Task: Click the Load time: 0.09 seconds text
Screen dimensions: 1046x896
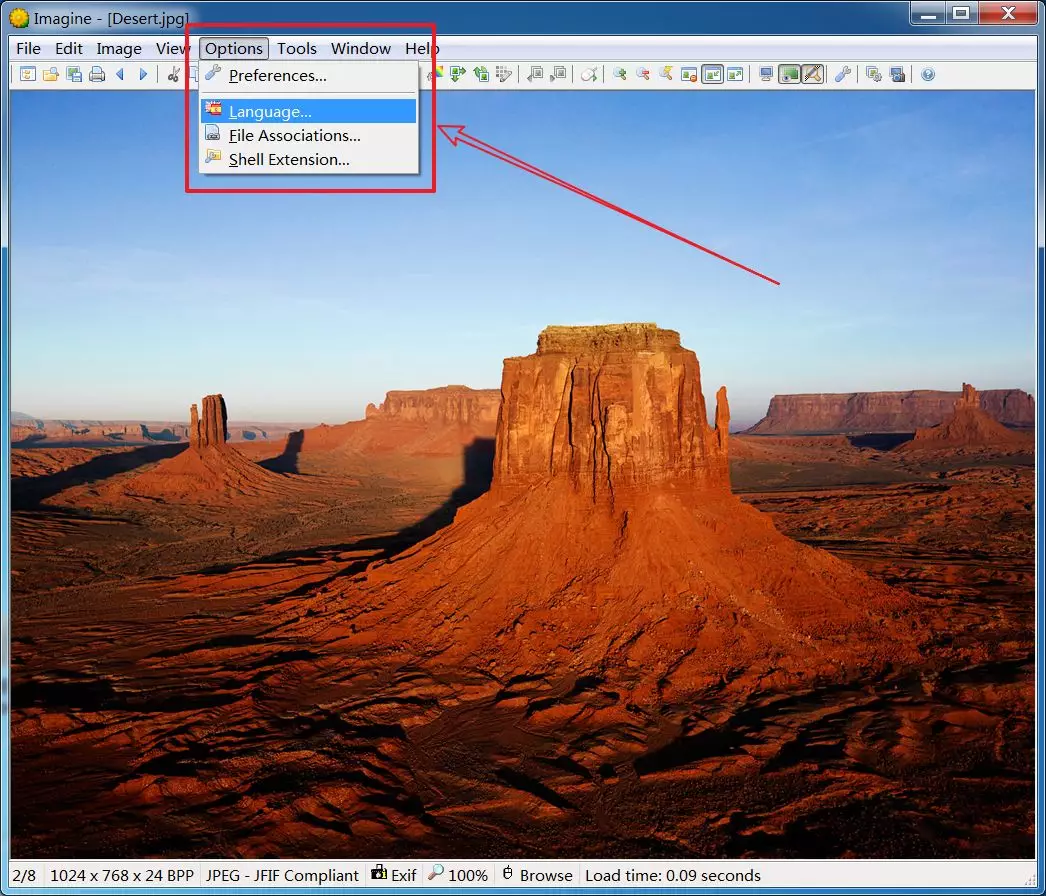Action: [x=672, y=875]
